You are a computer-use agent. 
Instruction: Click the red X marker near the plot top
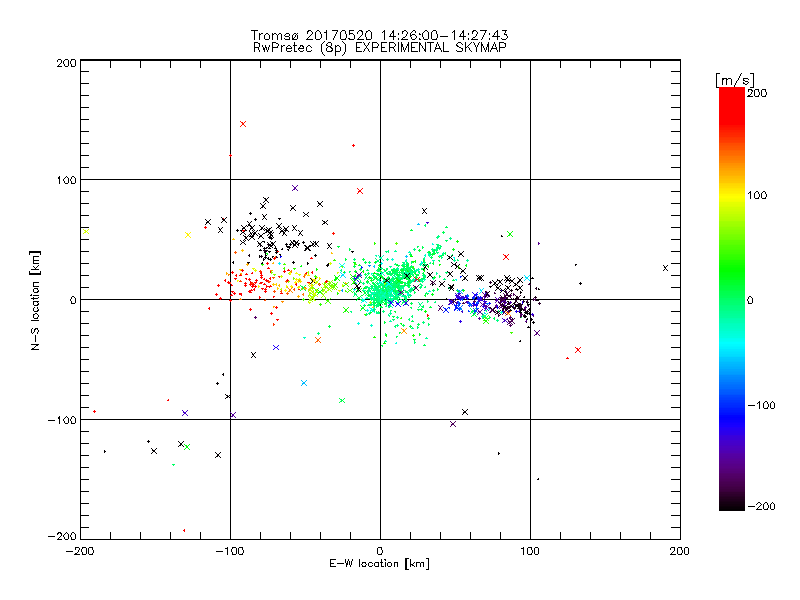[243, 124]
